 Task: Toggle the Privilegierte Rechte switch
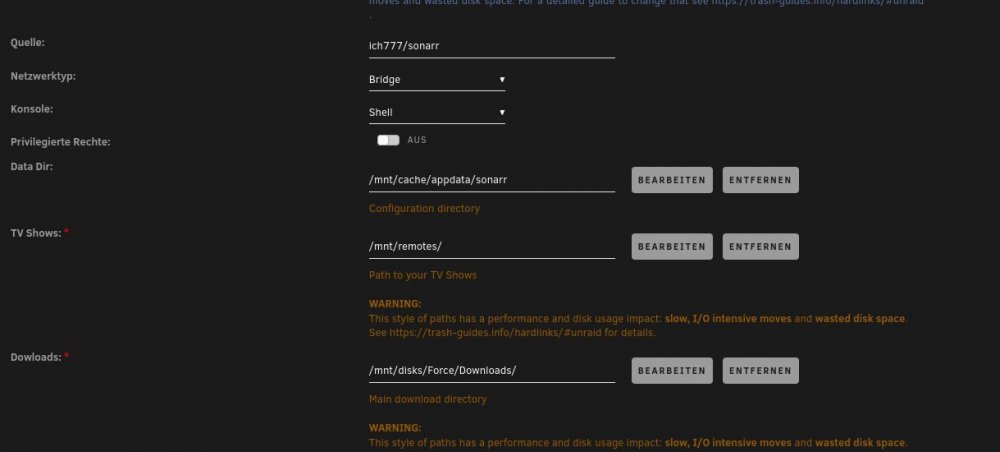(x=388, y=140)
